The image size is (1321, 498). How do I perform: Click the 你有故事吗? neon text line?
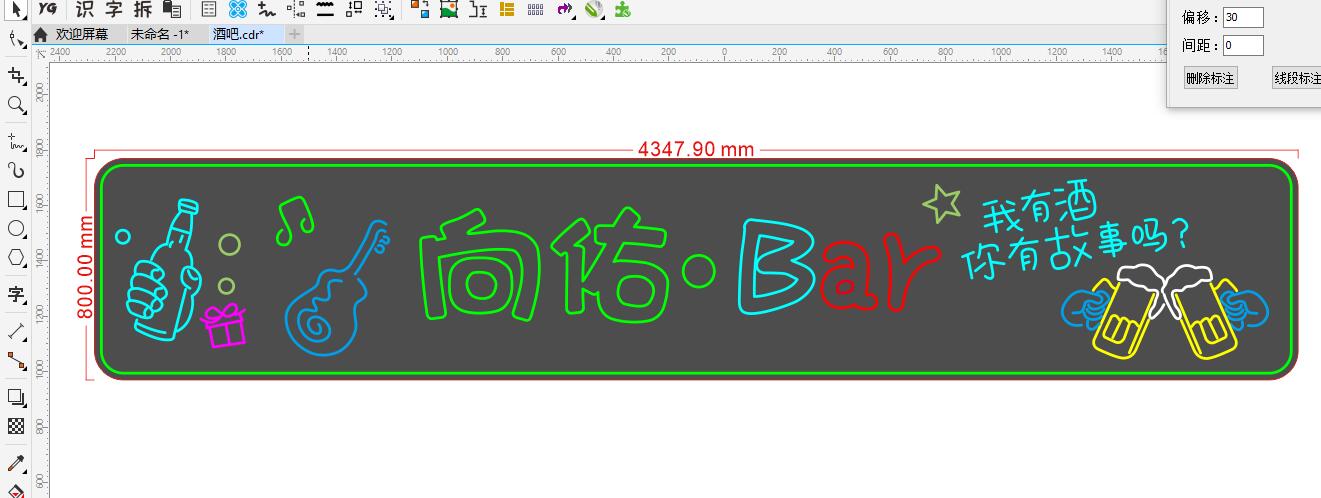(1075, 251)
